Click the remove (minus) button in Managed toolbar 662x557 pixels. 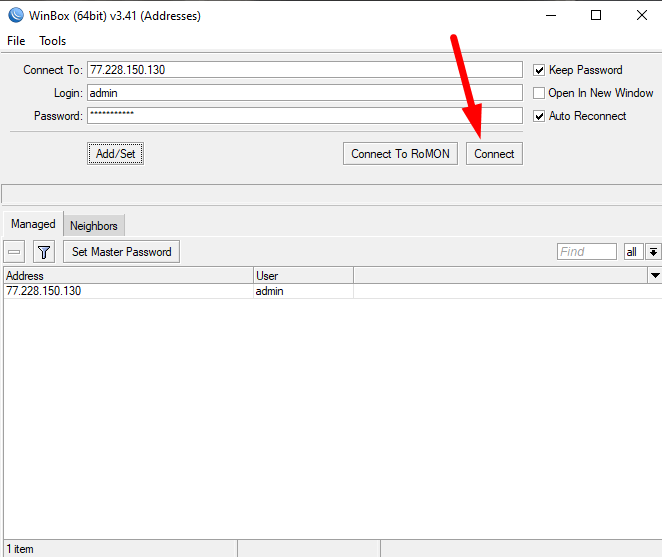(x=14, y=252)
